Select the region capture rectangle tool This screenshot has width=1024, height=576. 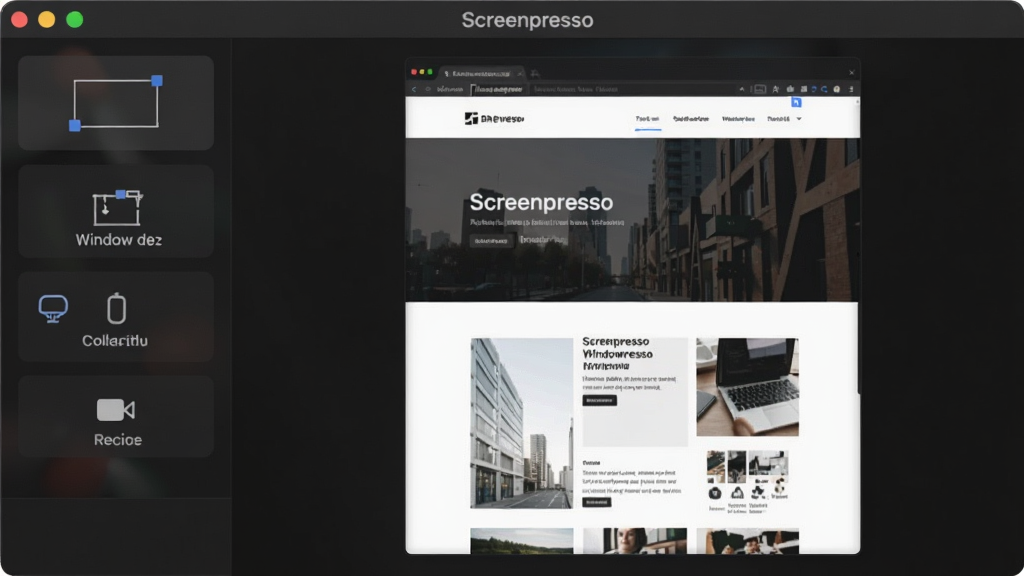point(116,103)
